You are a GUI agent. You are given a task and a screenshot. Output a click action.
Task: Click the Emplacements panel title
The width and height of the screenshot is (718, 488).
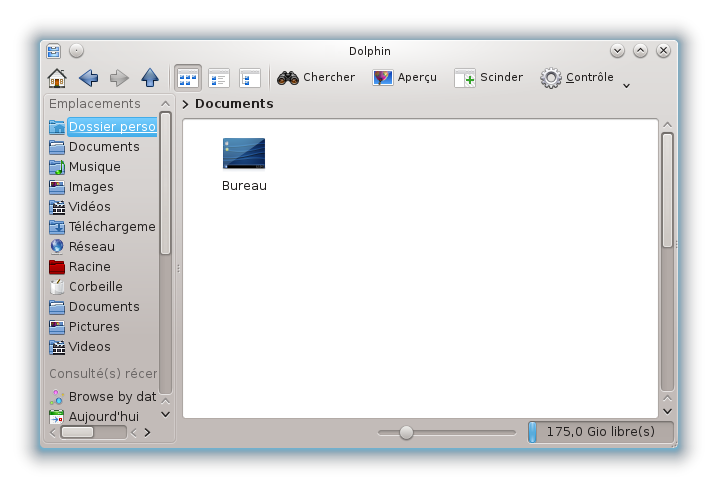click(x=95, y=104)
